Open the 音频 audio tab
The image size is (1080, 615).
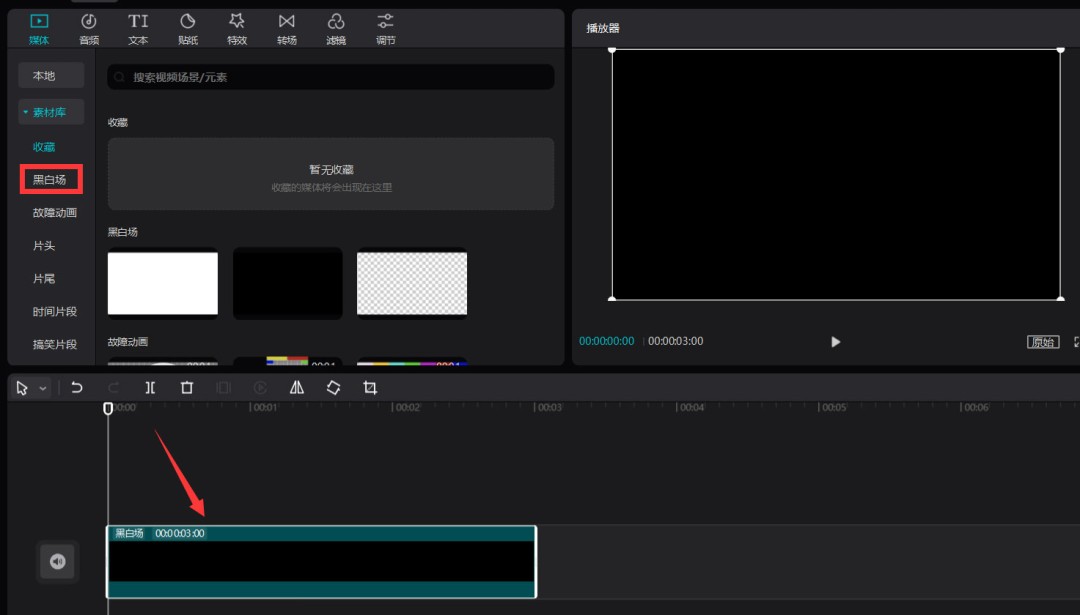point(89,28)
